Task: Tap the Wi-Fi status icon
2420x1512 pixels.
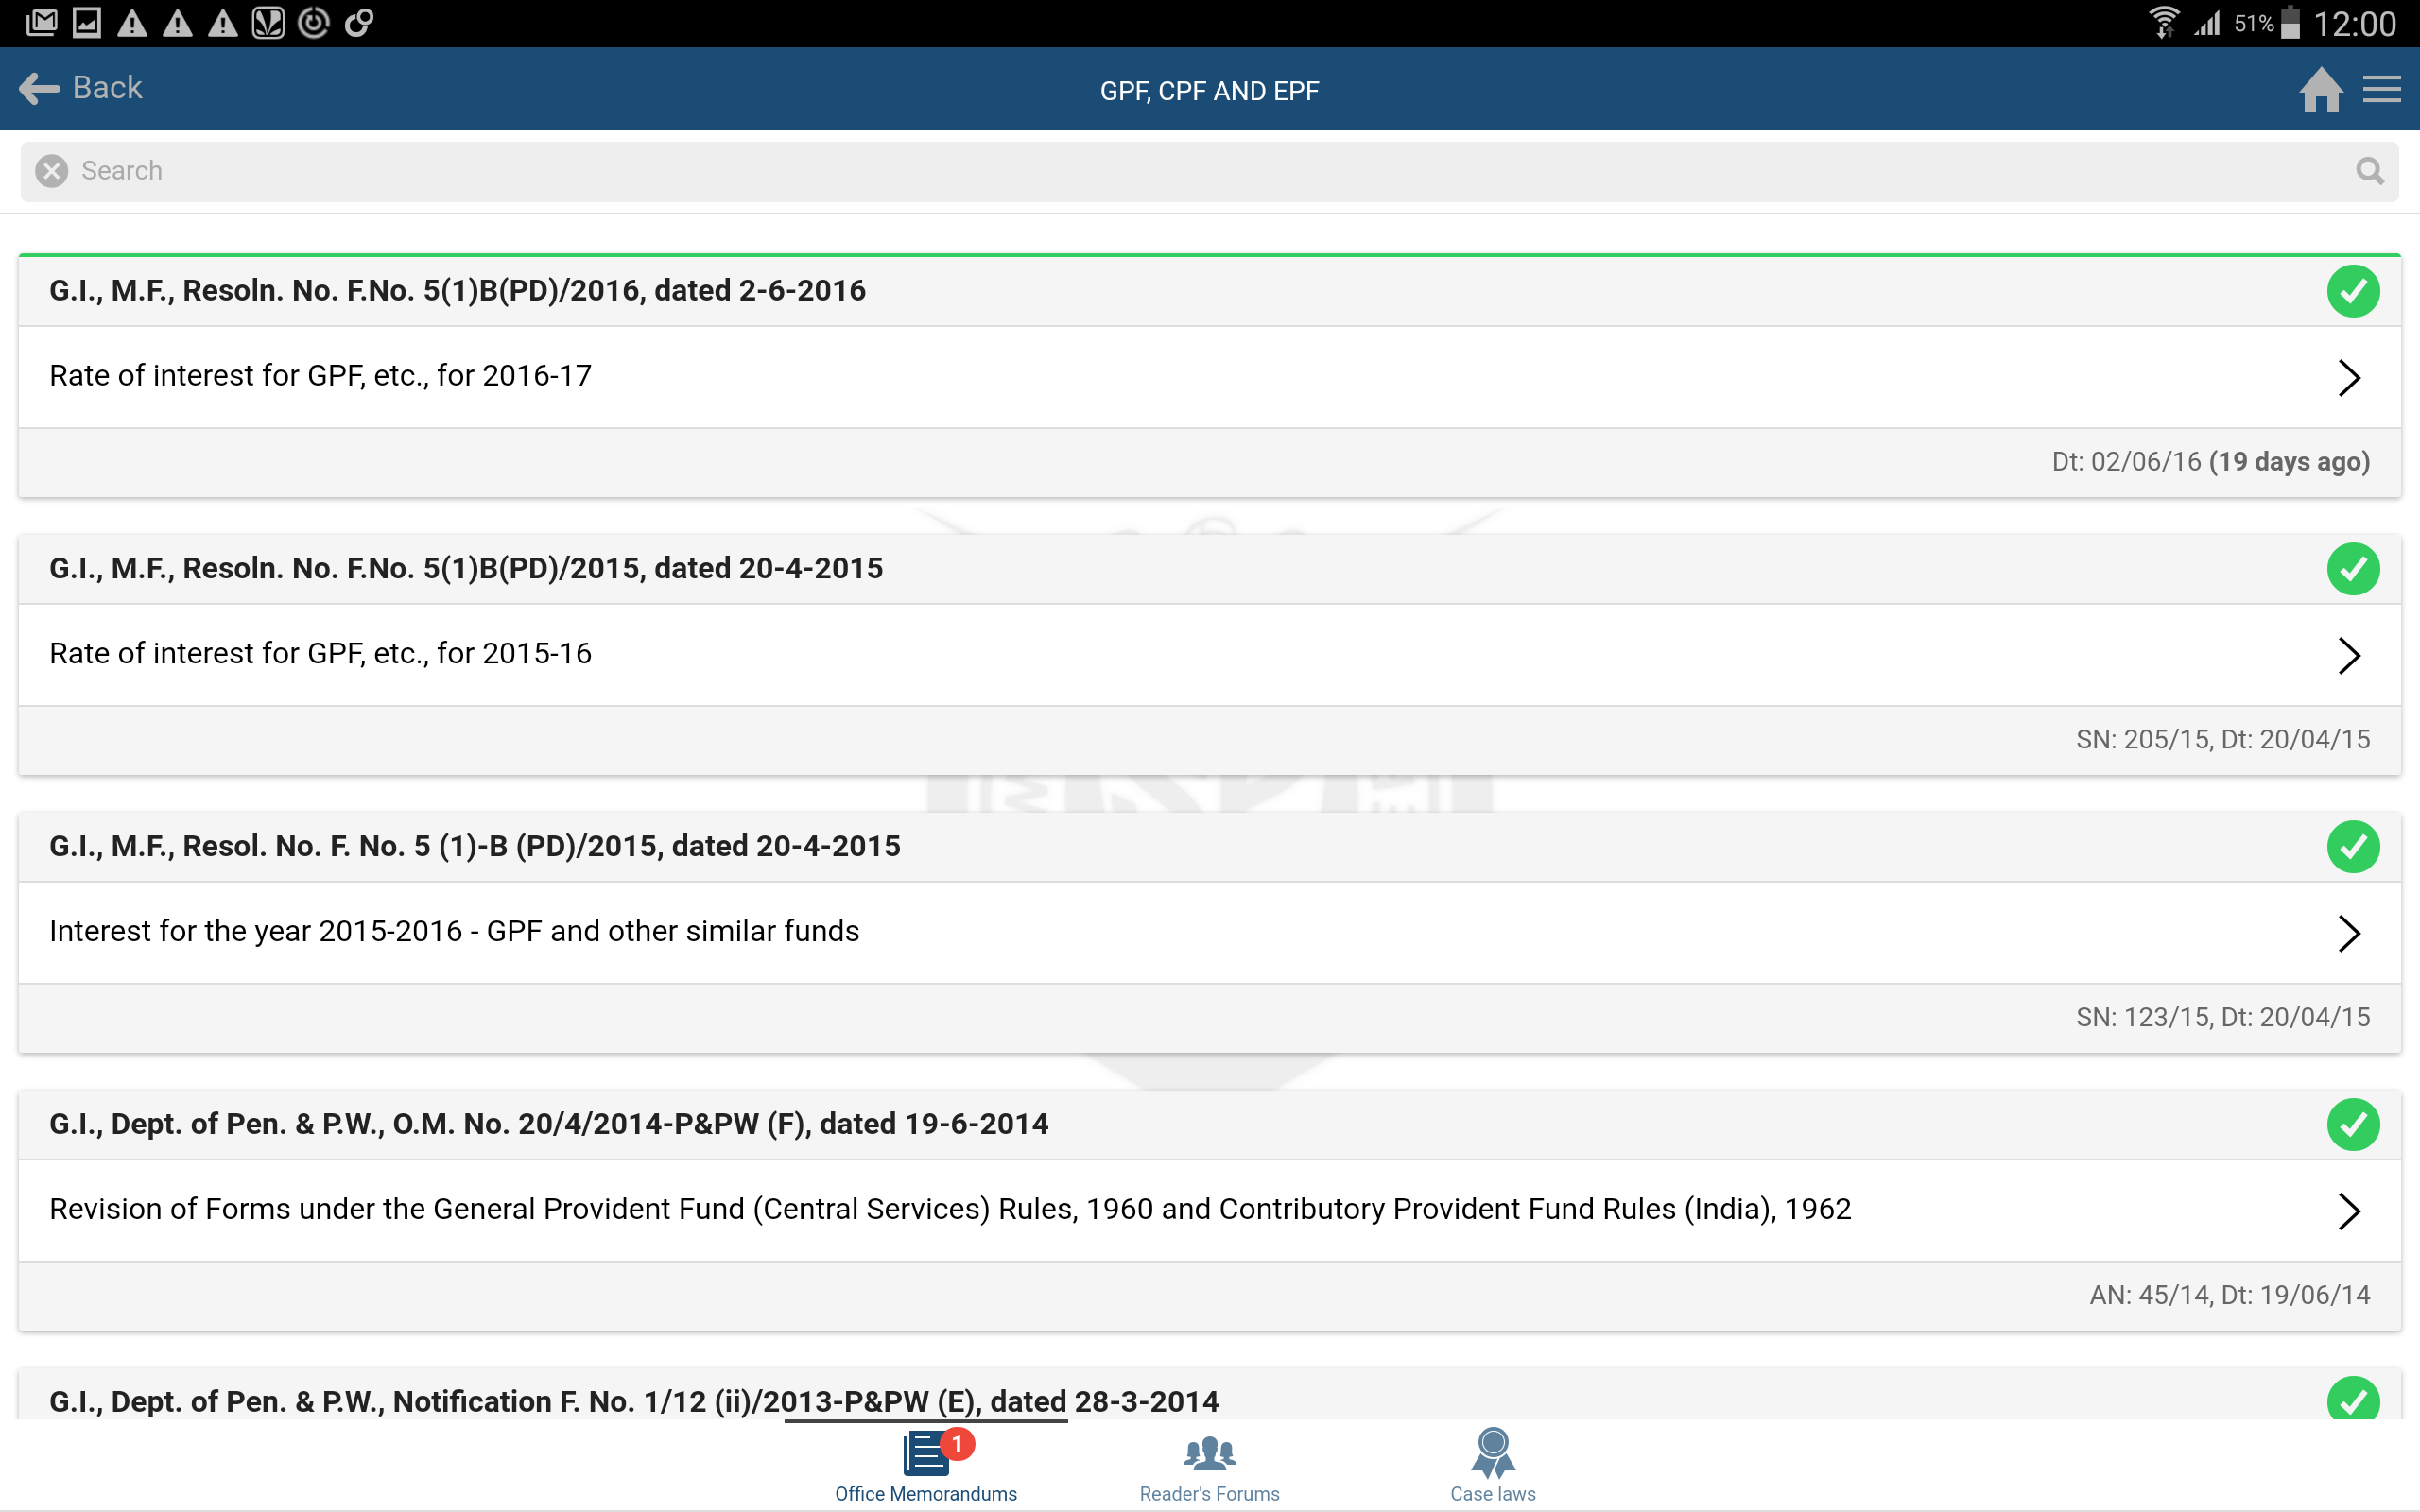Action: click(2164, 22)
